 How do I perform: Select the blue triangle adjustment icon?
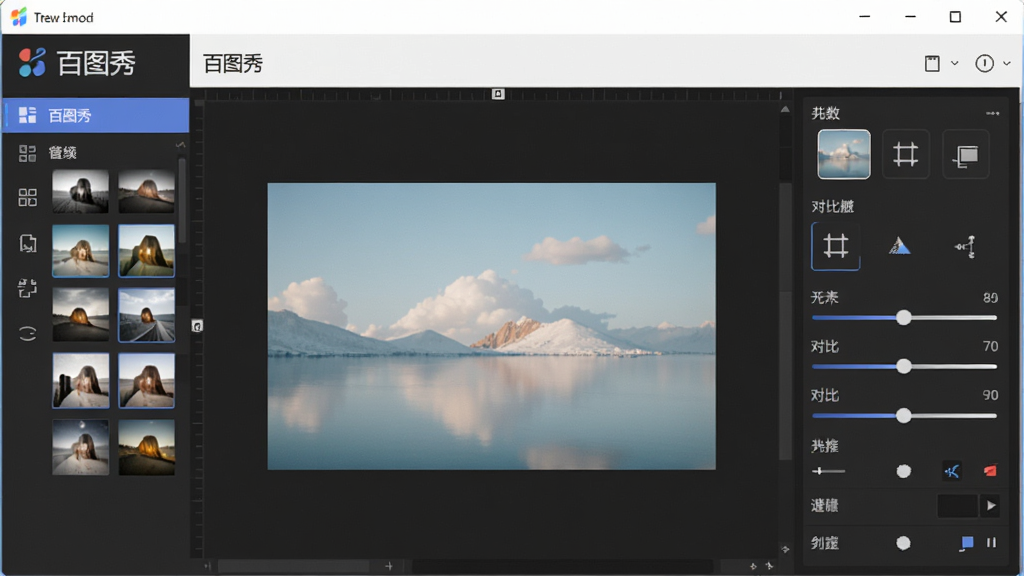click(899, 246)
